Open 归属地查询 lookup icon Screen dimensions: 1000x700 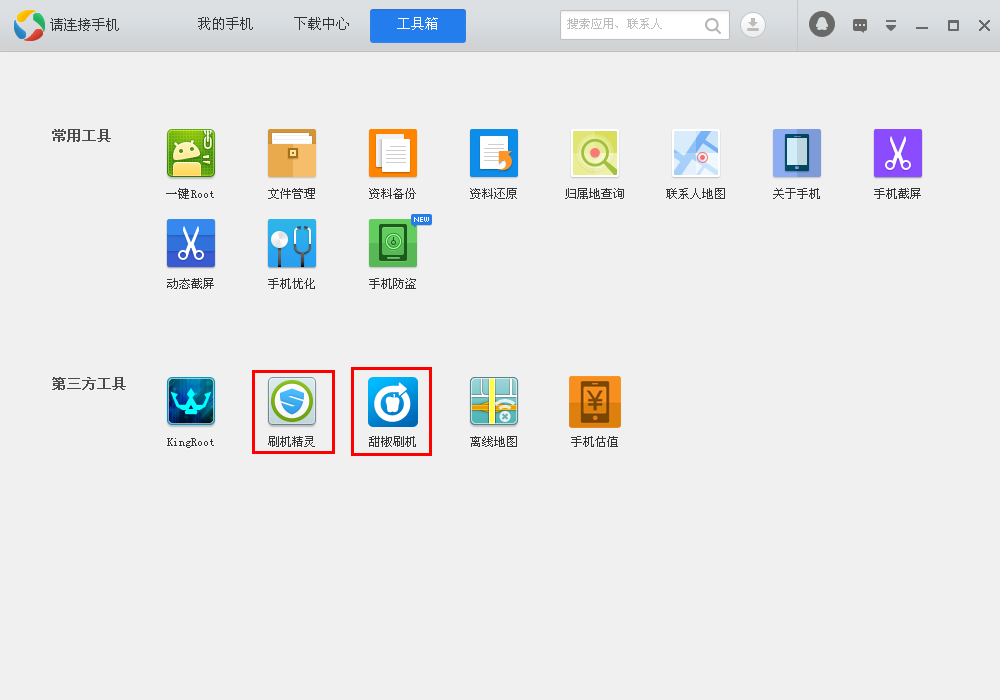pyautogui.click(x=594, y=153)
